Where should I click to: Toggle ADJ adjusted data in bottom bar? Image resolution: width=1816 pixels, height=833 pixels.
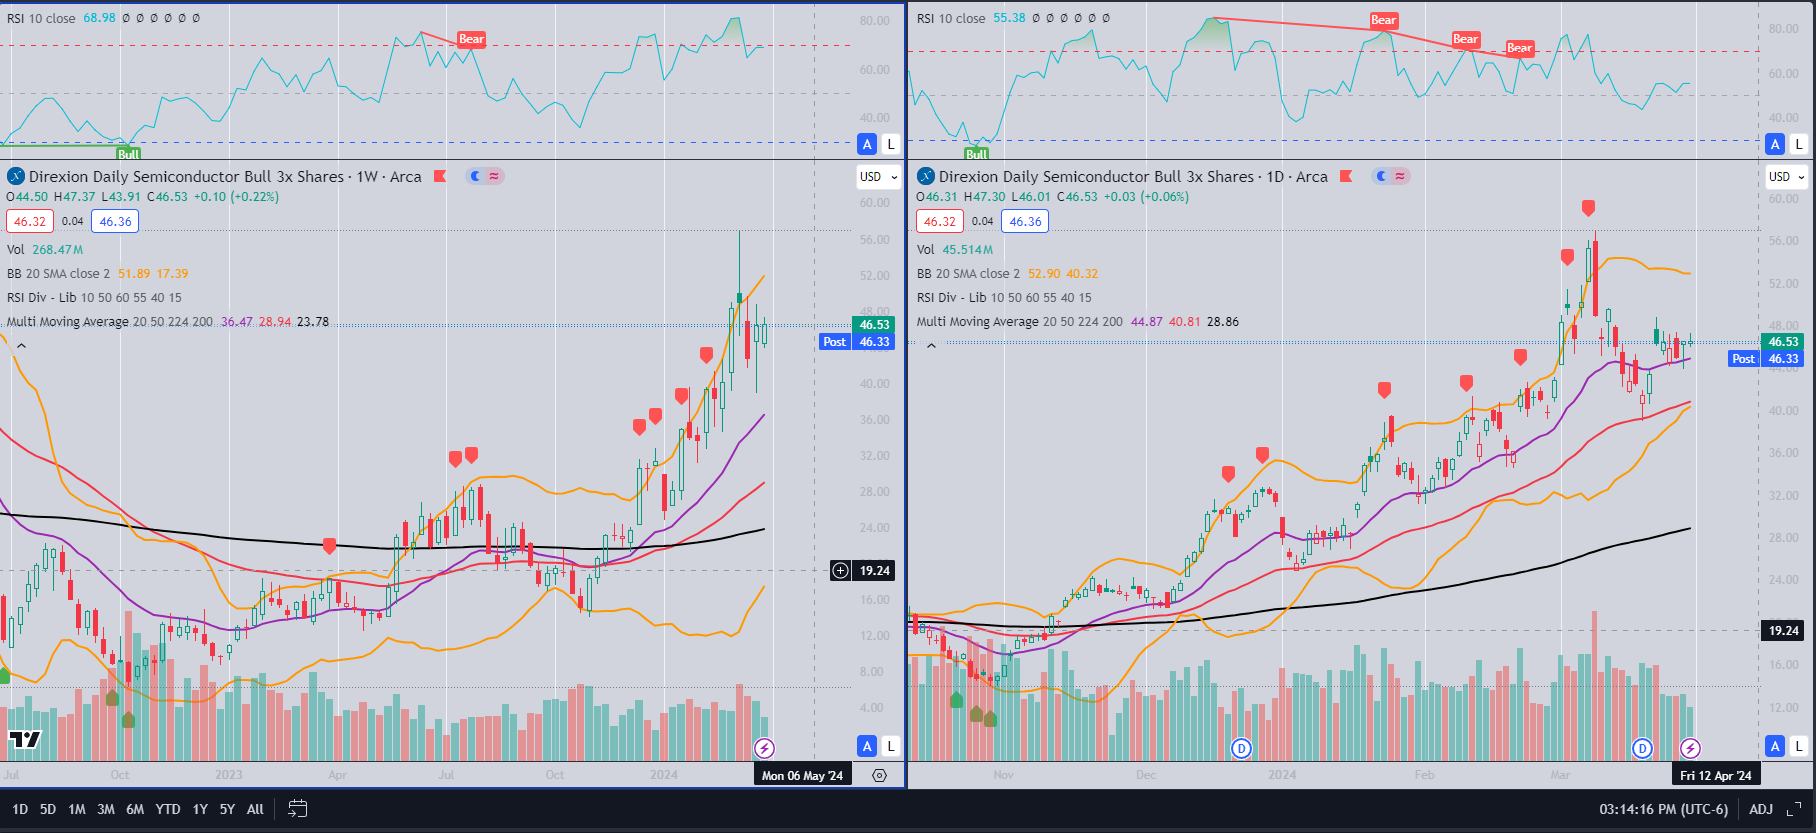click(1761, 809)
